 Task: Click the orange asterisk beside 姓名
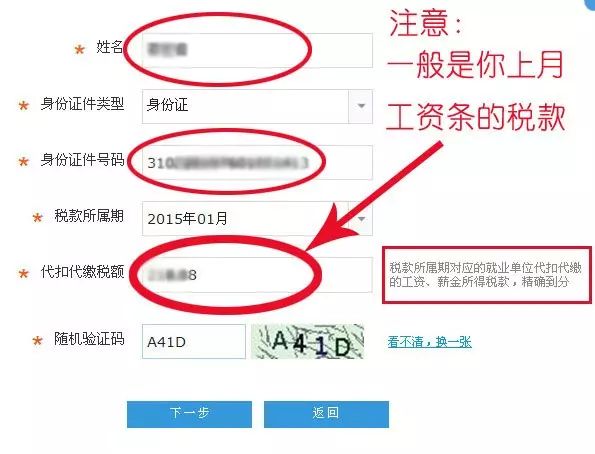click(79, 50)
